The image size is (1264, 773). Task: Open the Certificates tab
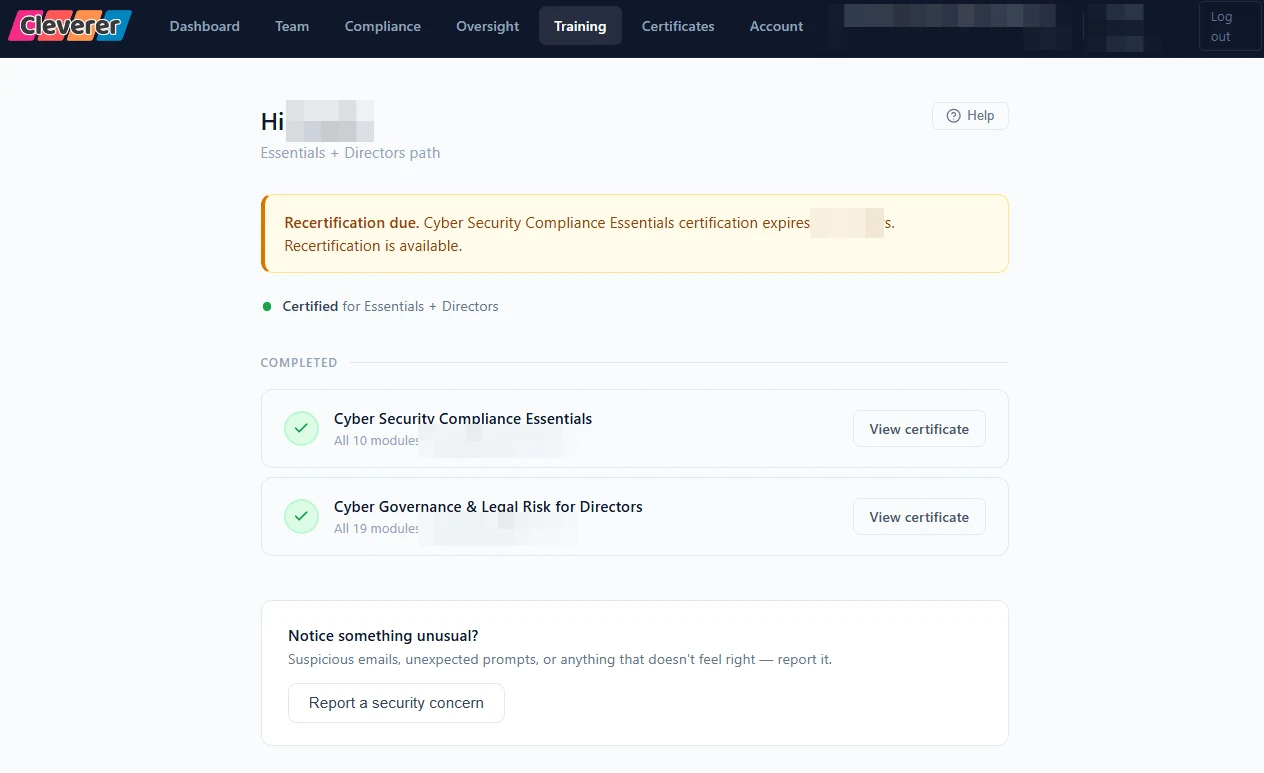coord(678,26)
